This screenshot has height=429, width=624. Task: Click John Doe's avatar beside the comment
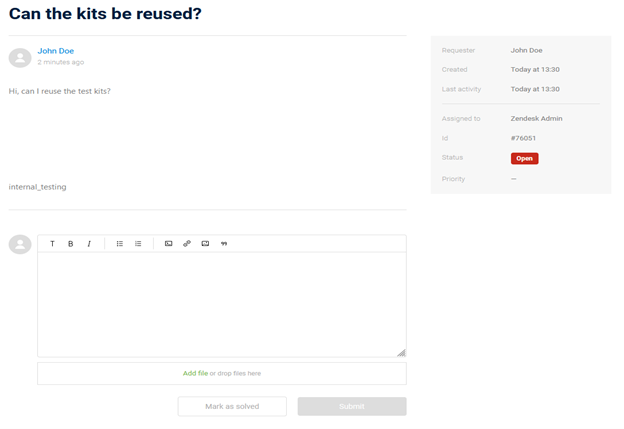pos(20,58)
